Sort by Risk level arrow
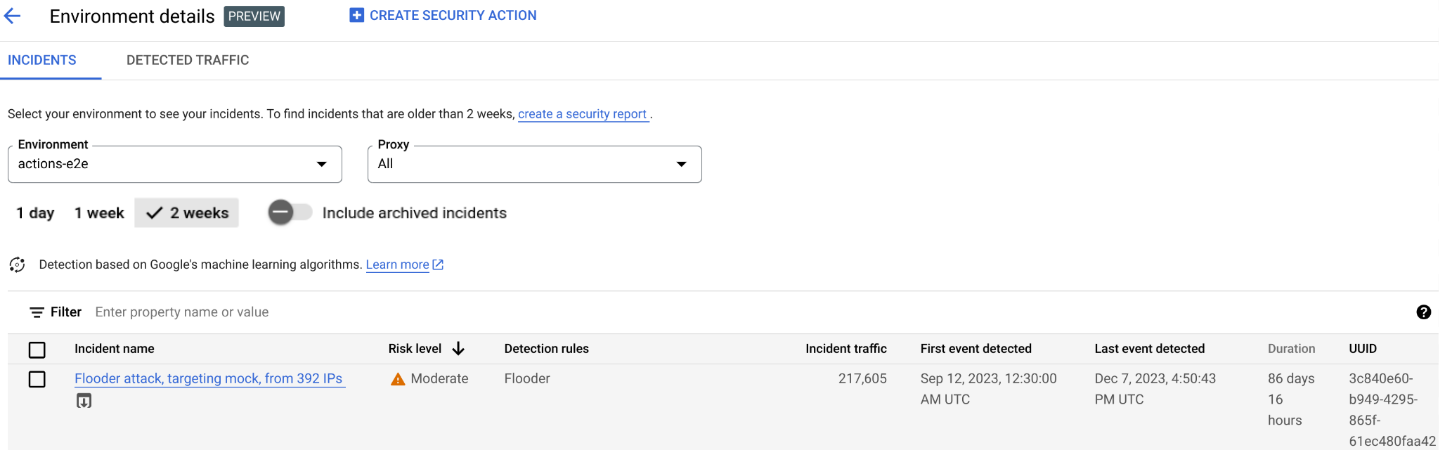The width and height of the screenshot is (1439, 450). [x=459, y=349]
